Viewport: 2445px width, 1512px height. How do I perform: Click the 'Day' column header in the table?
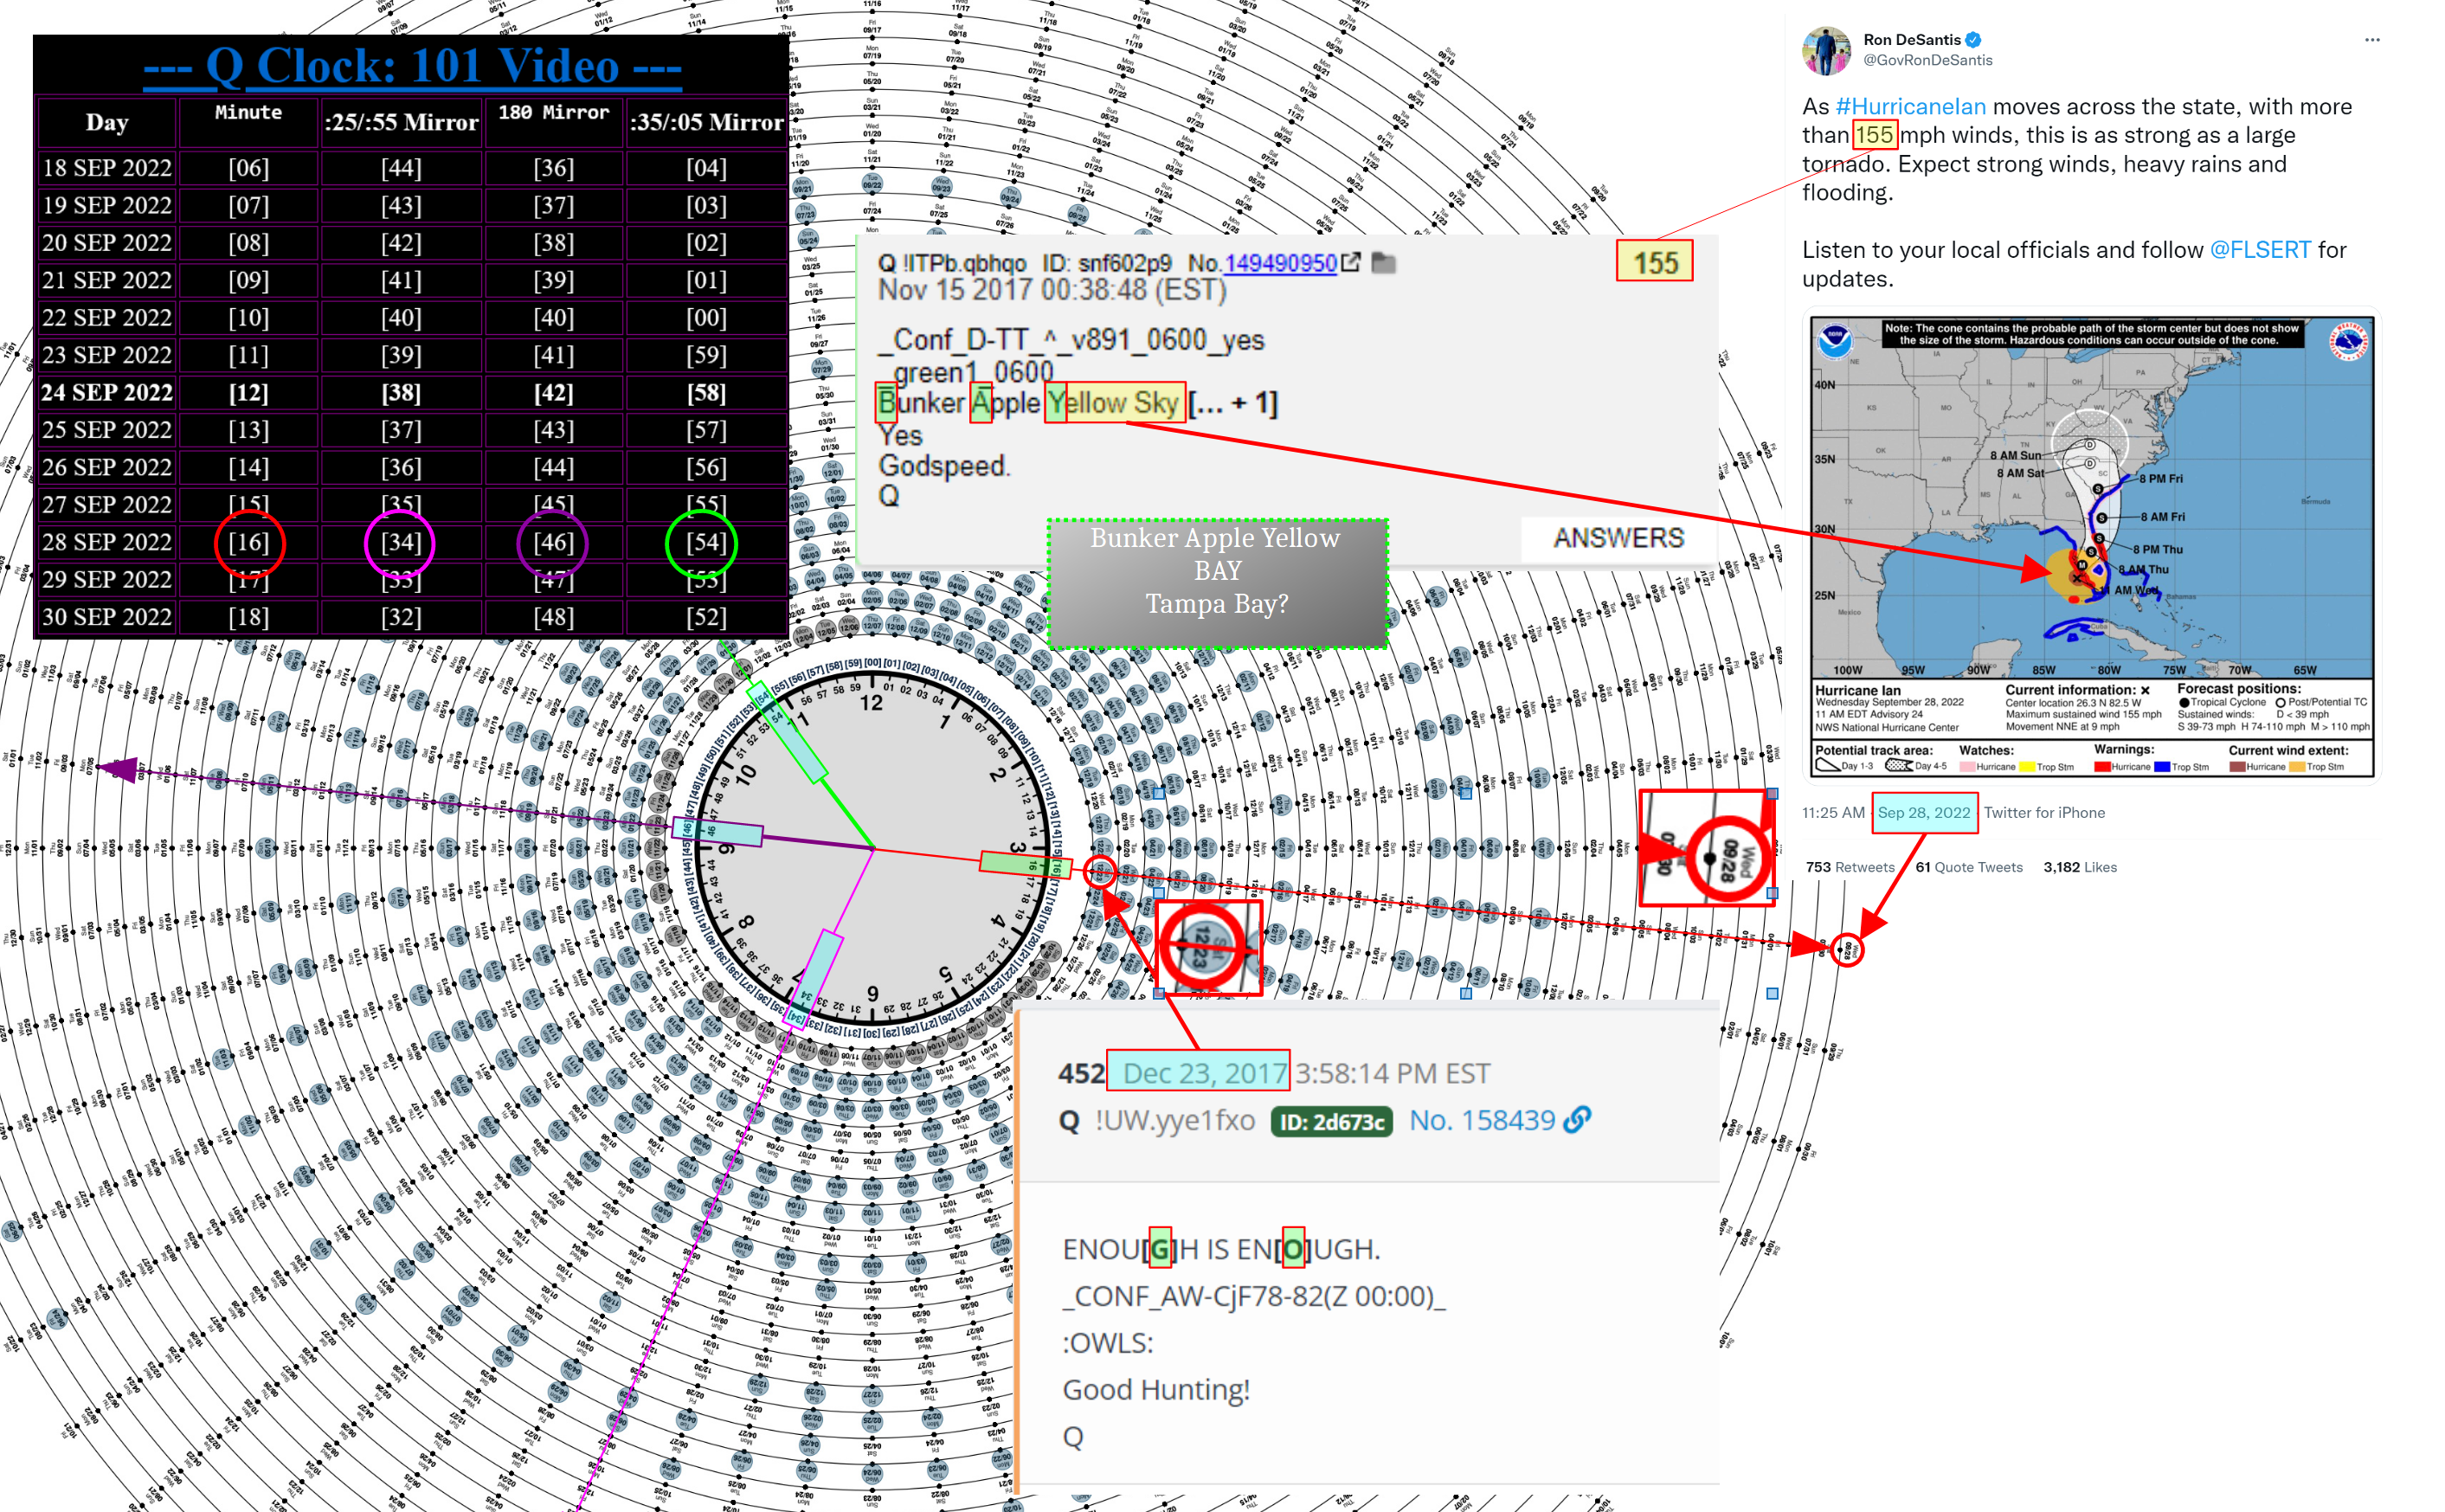107,123
